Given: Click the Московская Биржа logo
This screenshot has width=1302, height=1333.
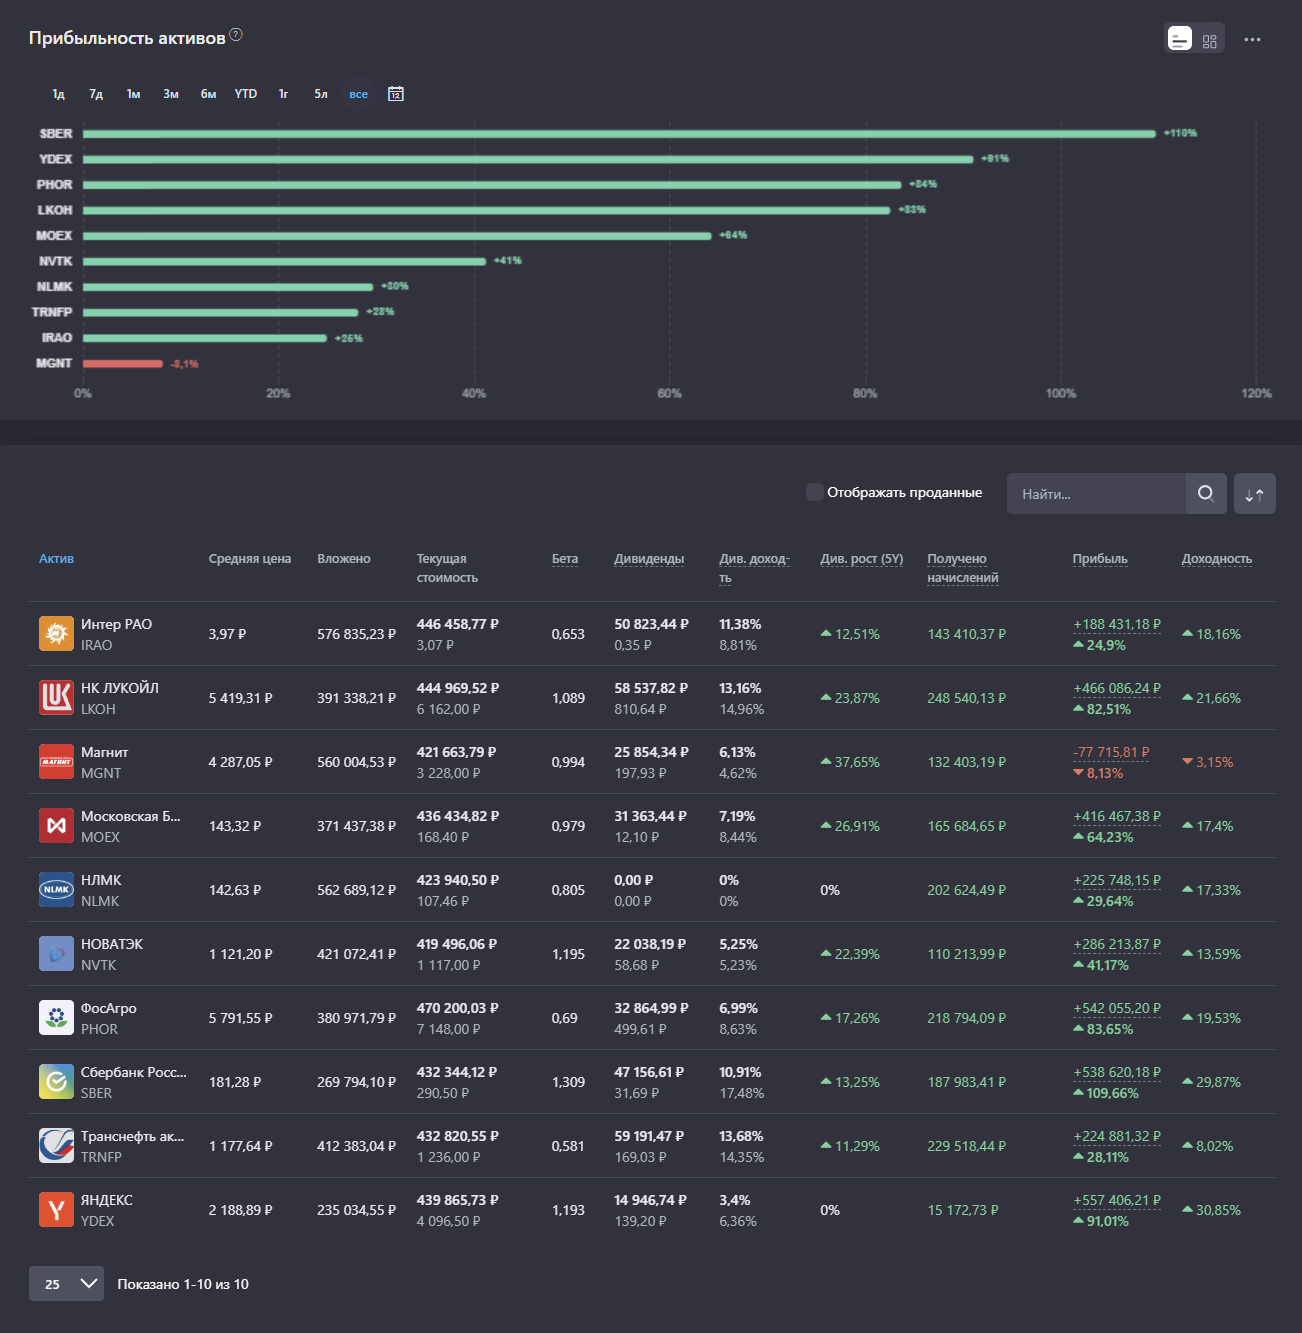Looking at the screenshot, I should (x=56, y=826).
